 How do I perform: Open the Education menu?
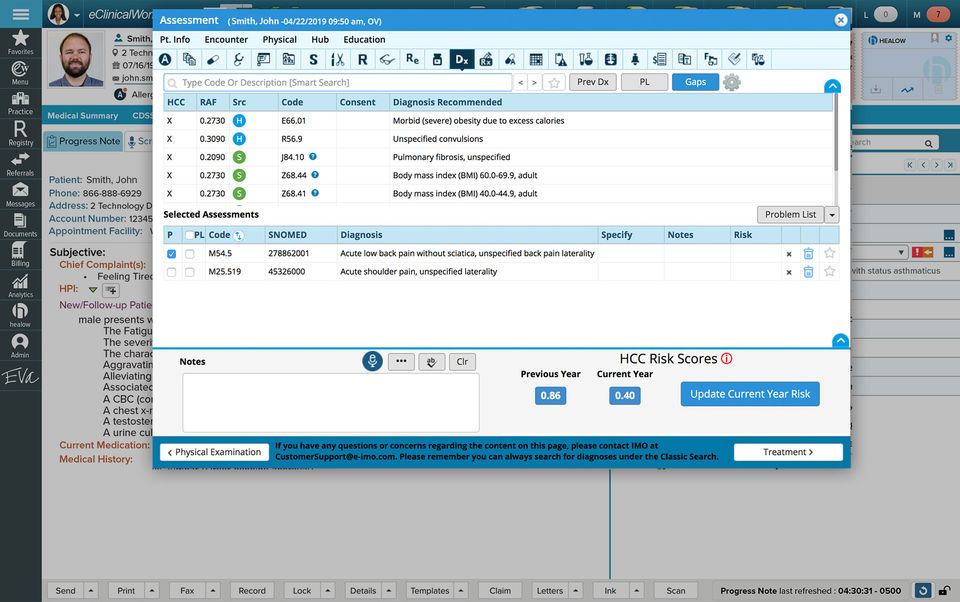pyautogui.click(x=364, y=39)
